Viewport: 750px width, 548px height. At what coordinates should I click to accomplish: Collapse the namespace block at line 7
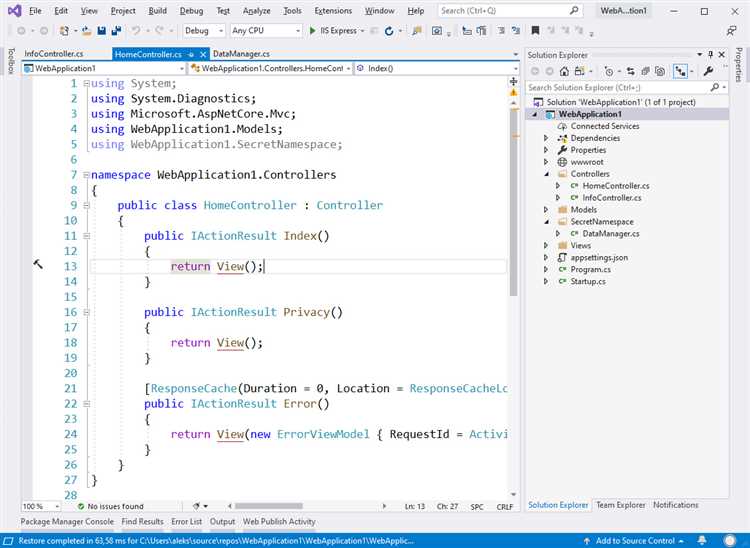click(x=86, y=175)
